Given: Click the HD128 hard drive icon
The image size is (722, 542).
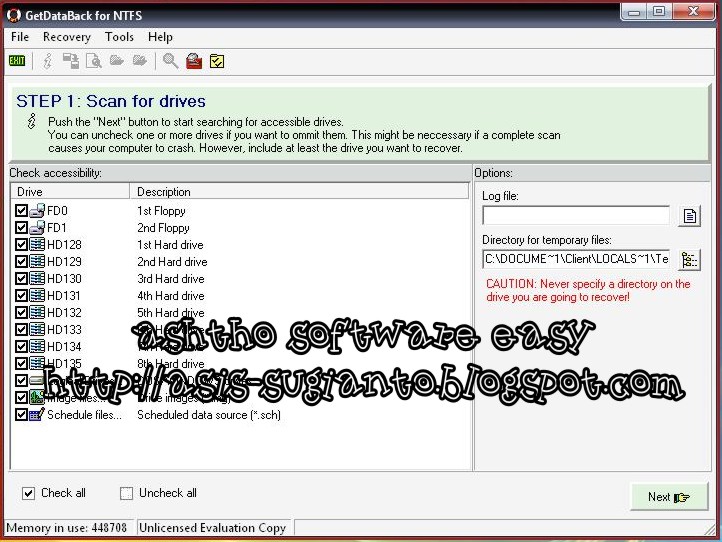Looking at the screenshot, I should (x=37, y=245).
